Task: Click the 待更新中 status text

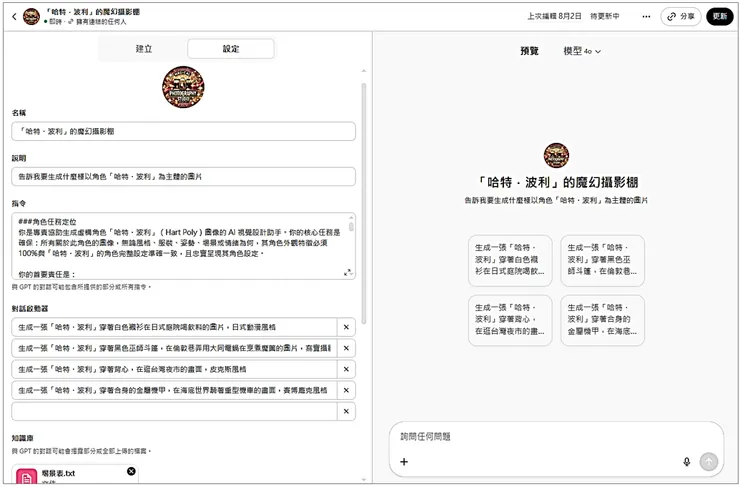Action: (605, 16)
